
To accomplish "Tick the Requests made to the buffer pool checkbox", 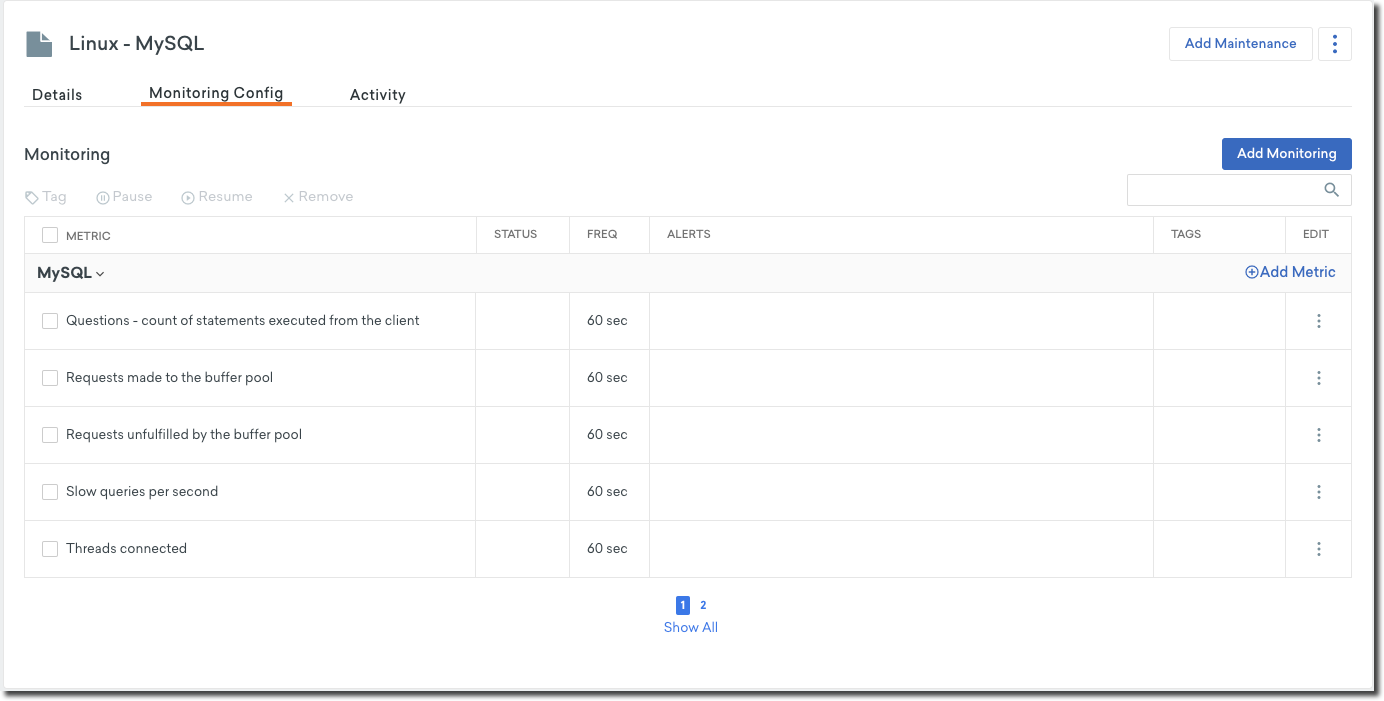I will point(50,378).
